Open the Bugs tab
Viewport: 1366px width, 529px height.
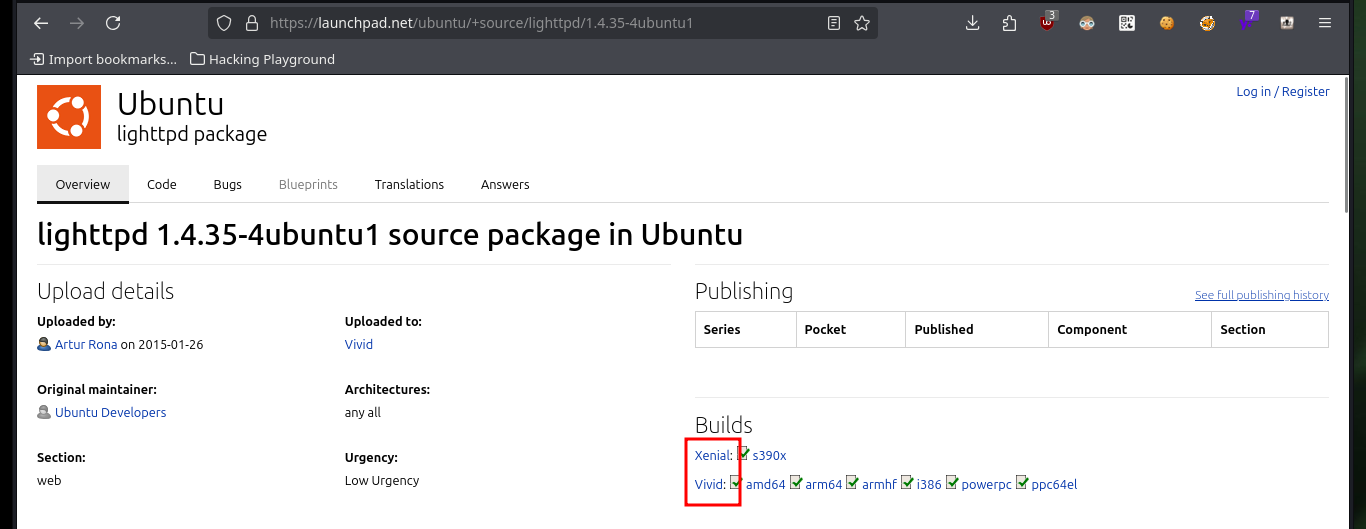coord(228,184)
